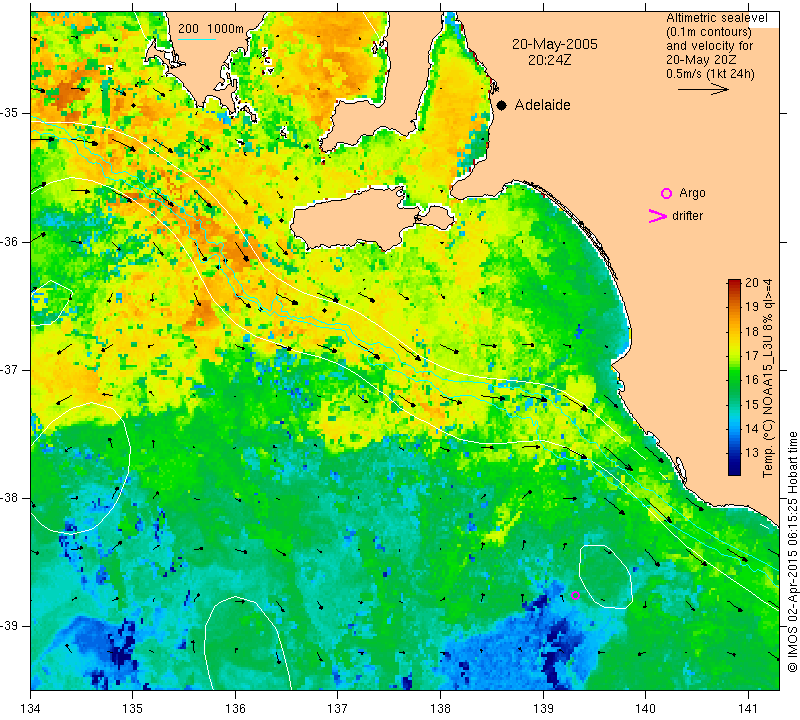Click the dark blue bottom of the temperature scale
Image resolution: width=800 pixels, height=720 pixels.
(734, 470)
